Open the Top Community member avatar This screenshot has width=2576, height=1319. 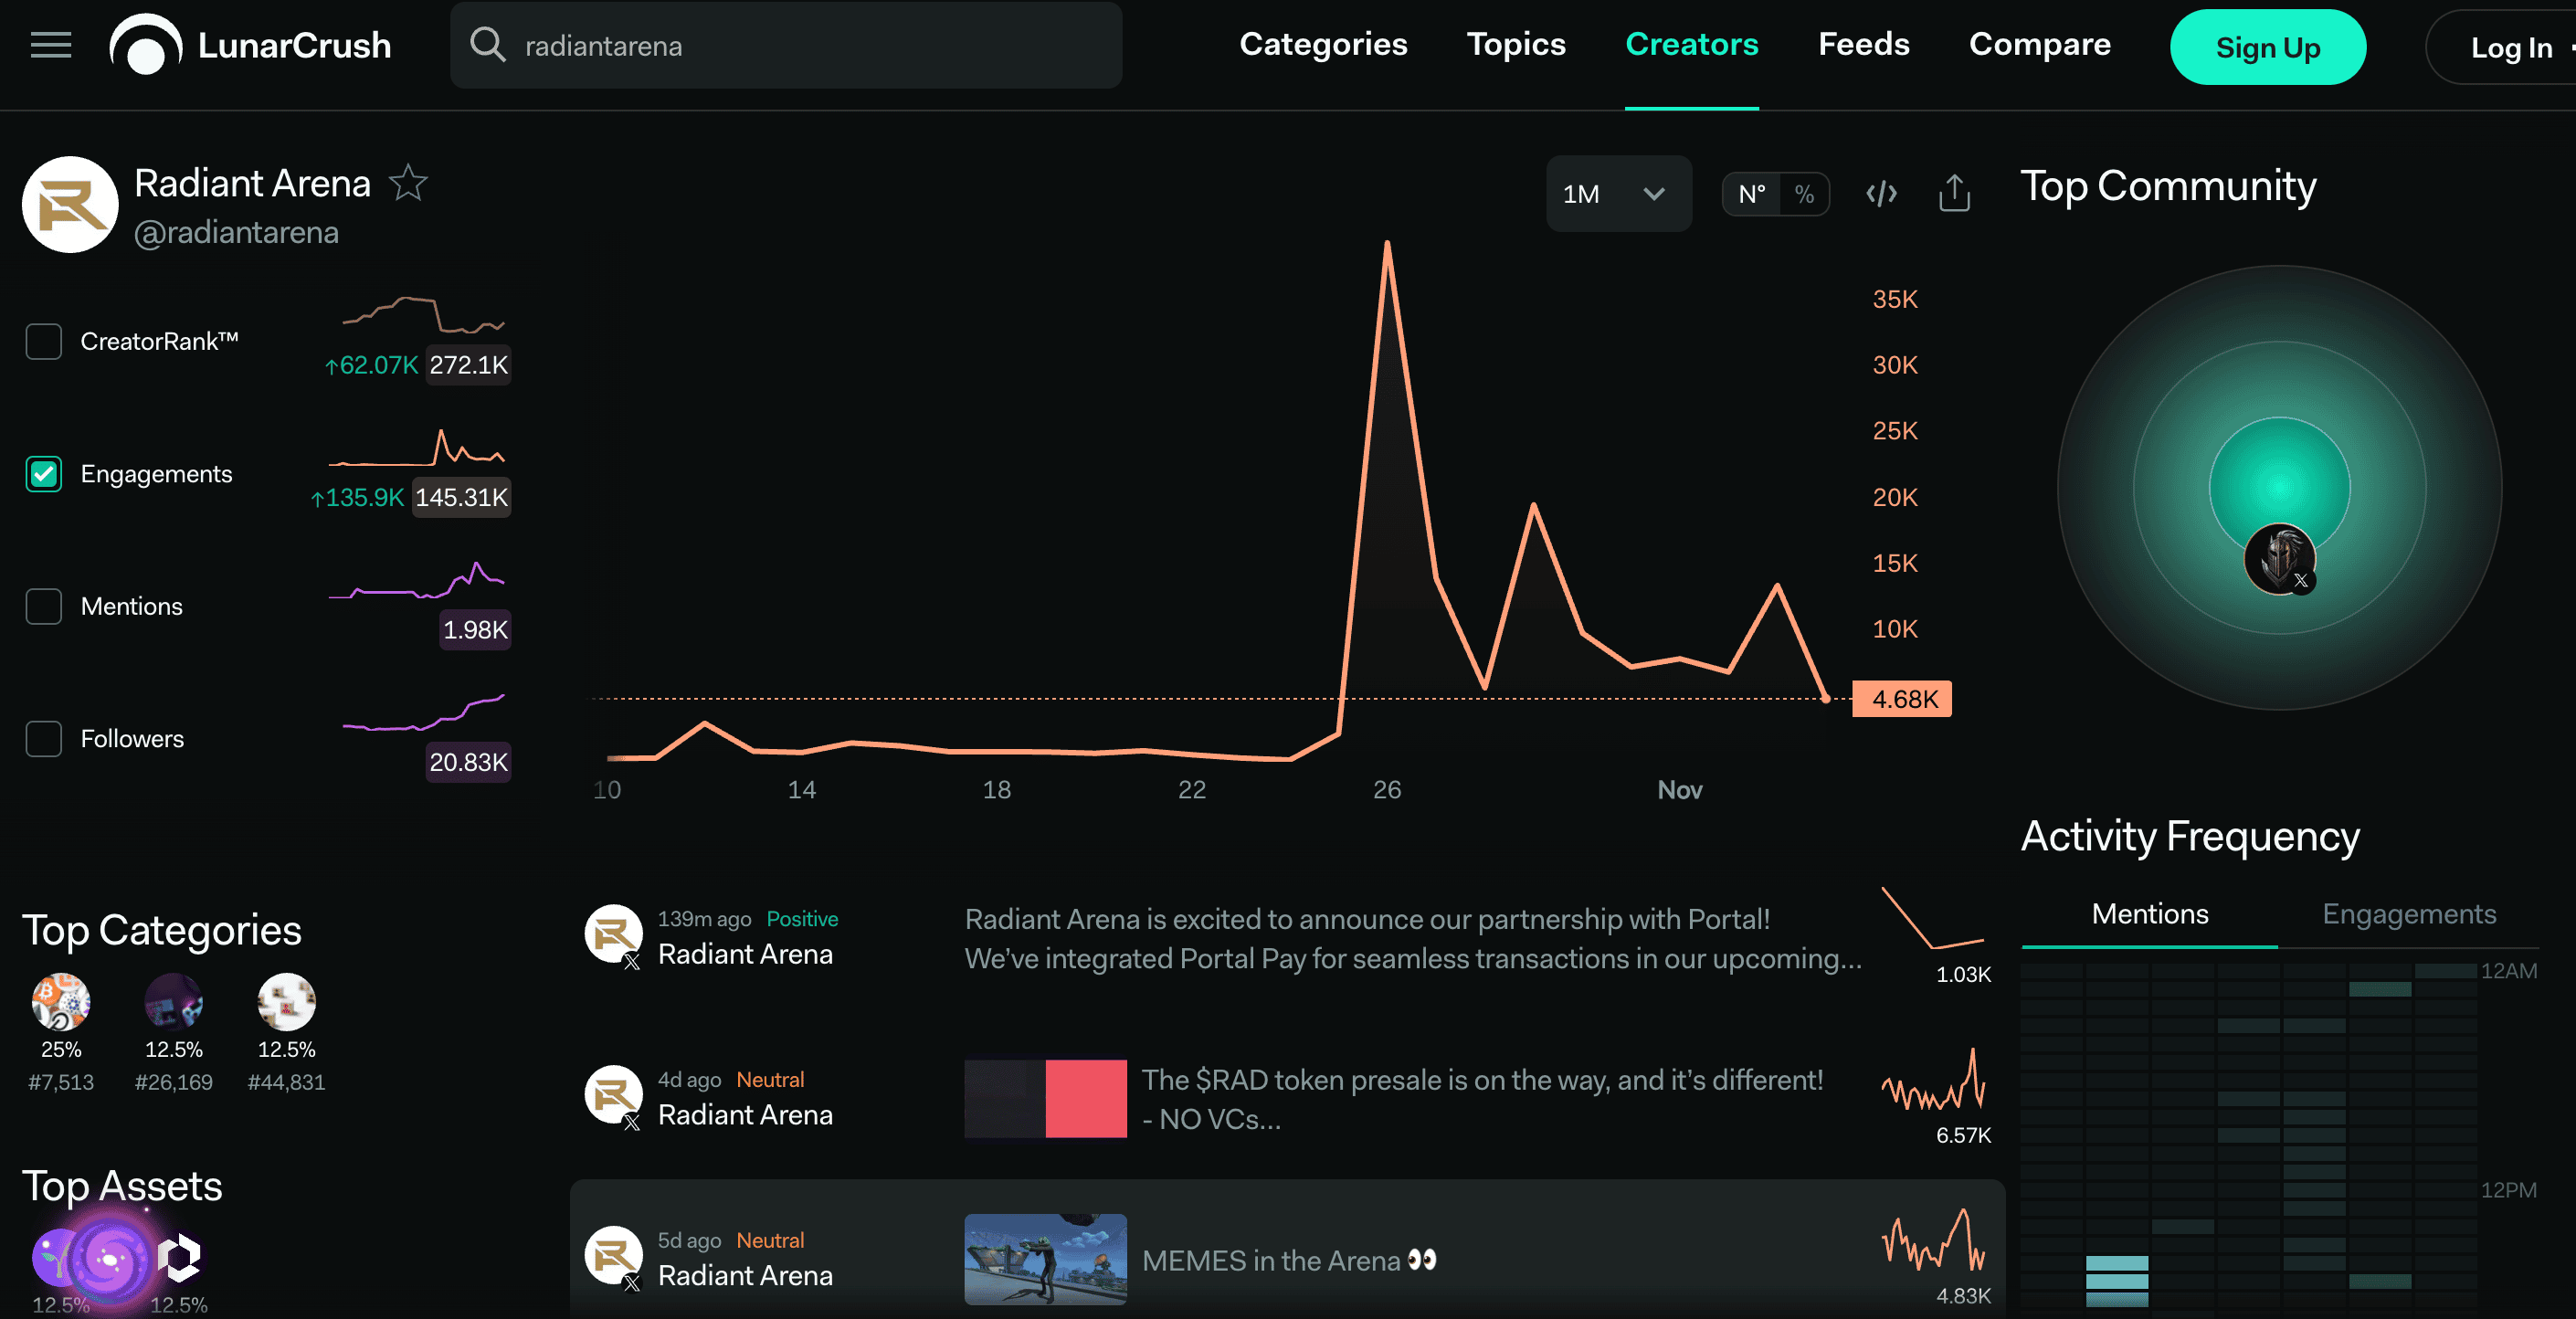coord(2279,559)
